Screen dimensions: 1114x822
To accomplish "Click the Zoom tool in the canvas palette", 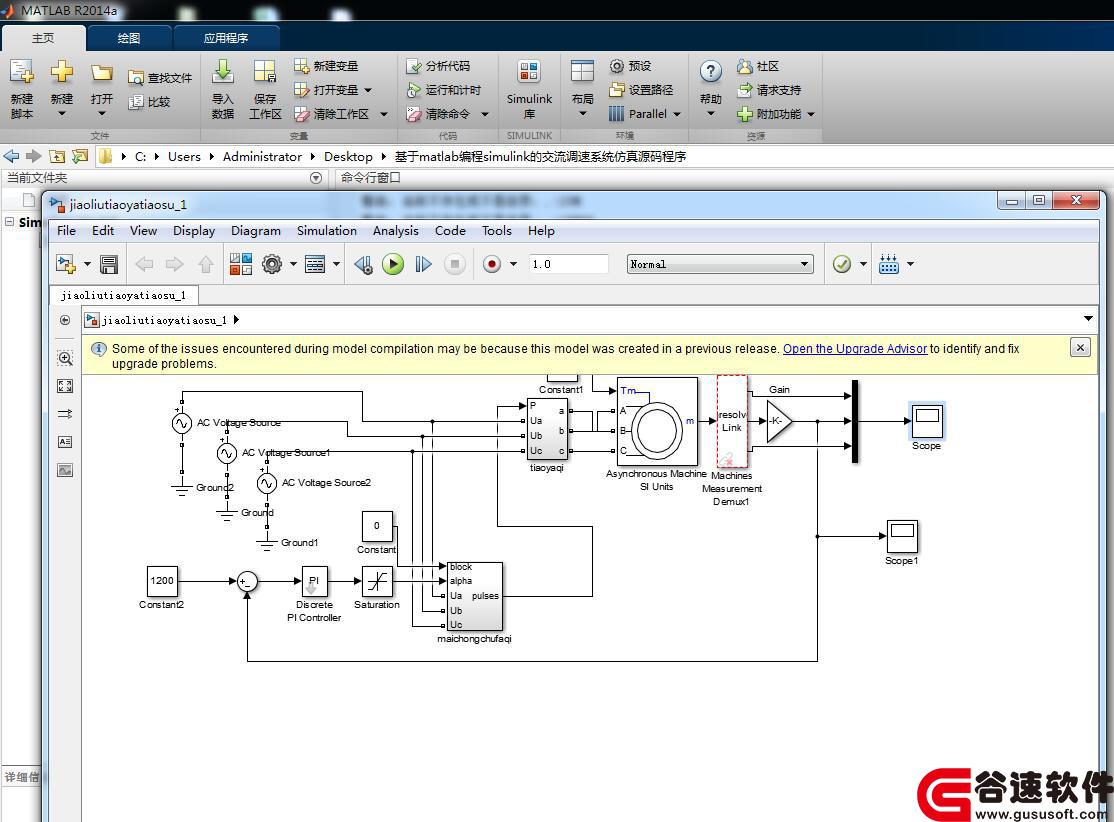I will pos(65,358).
